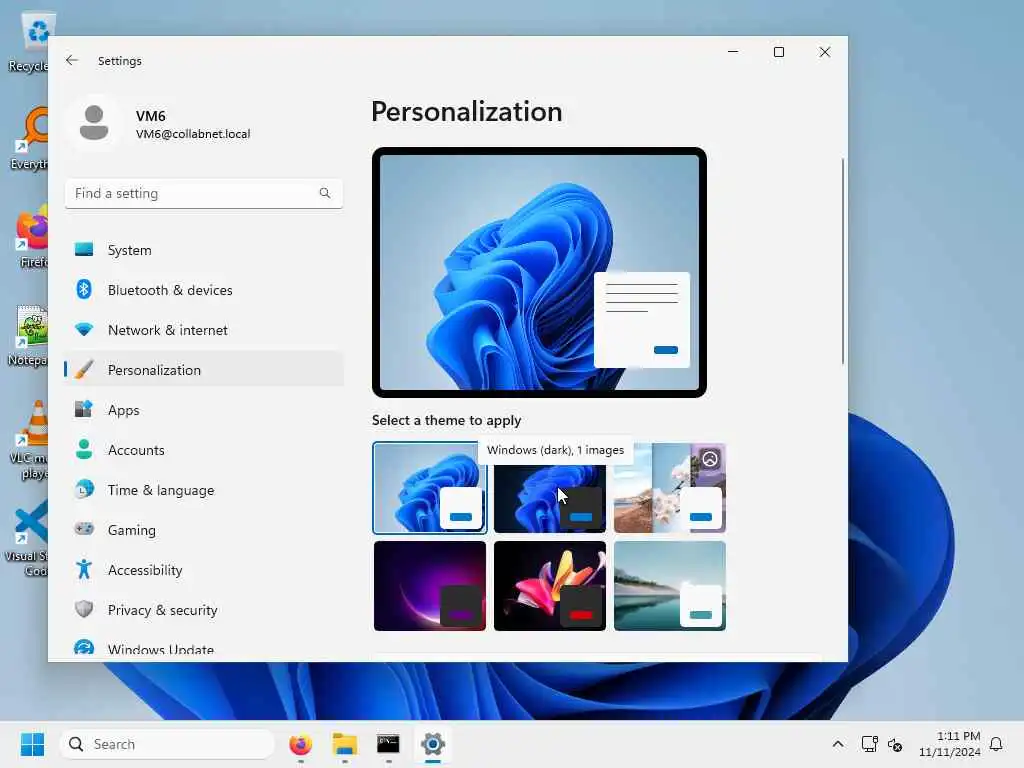Go to Accounts settings
1024x768 pixels.
click(204, 449)
